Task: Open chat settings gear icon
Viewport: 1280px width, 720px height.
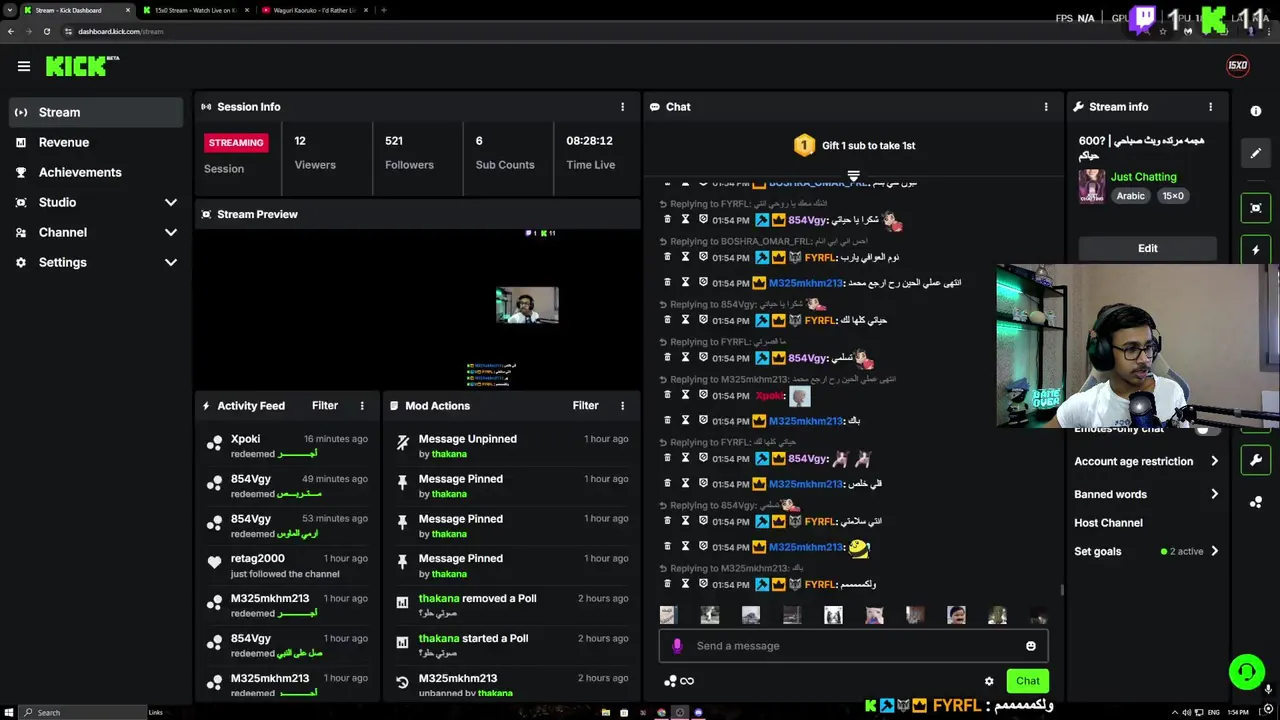Action: [989, 681]
